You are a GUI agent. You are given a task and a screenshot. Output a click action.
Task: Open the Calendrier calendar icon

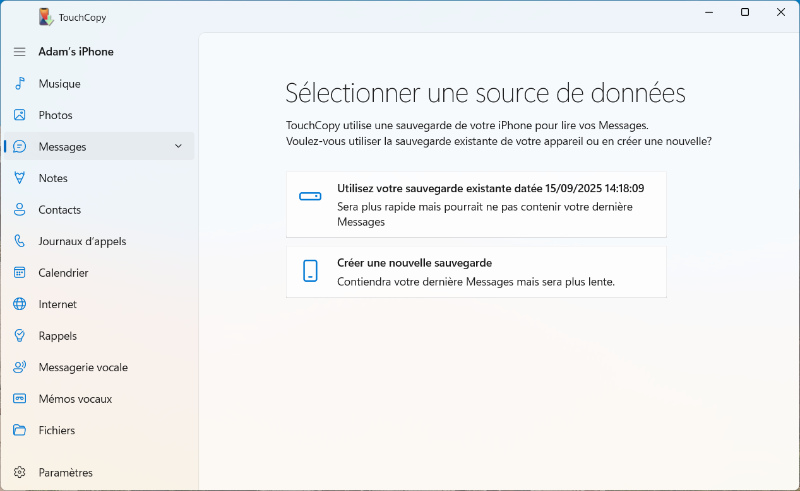pyautogui.click(x=19, y=273)
